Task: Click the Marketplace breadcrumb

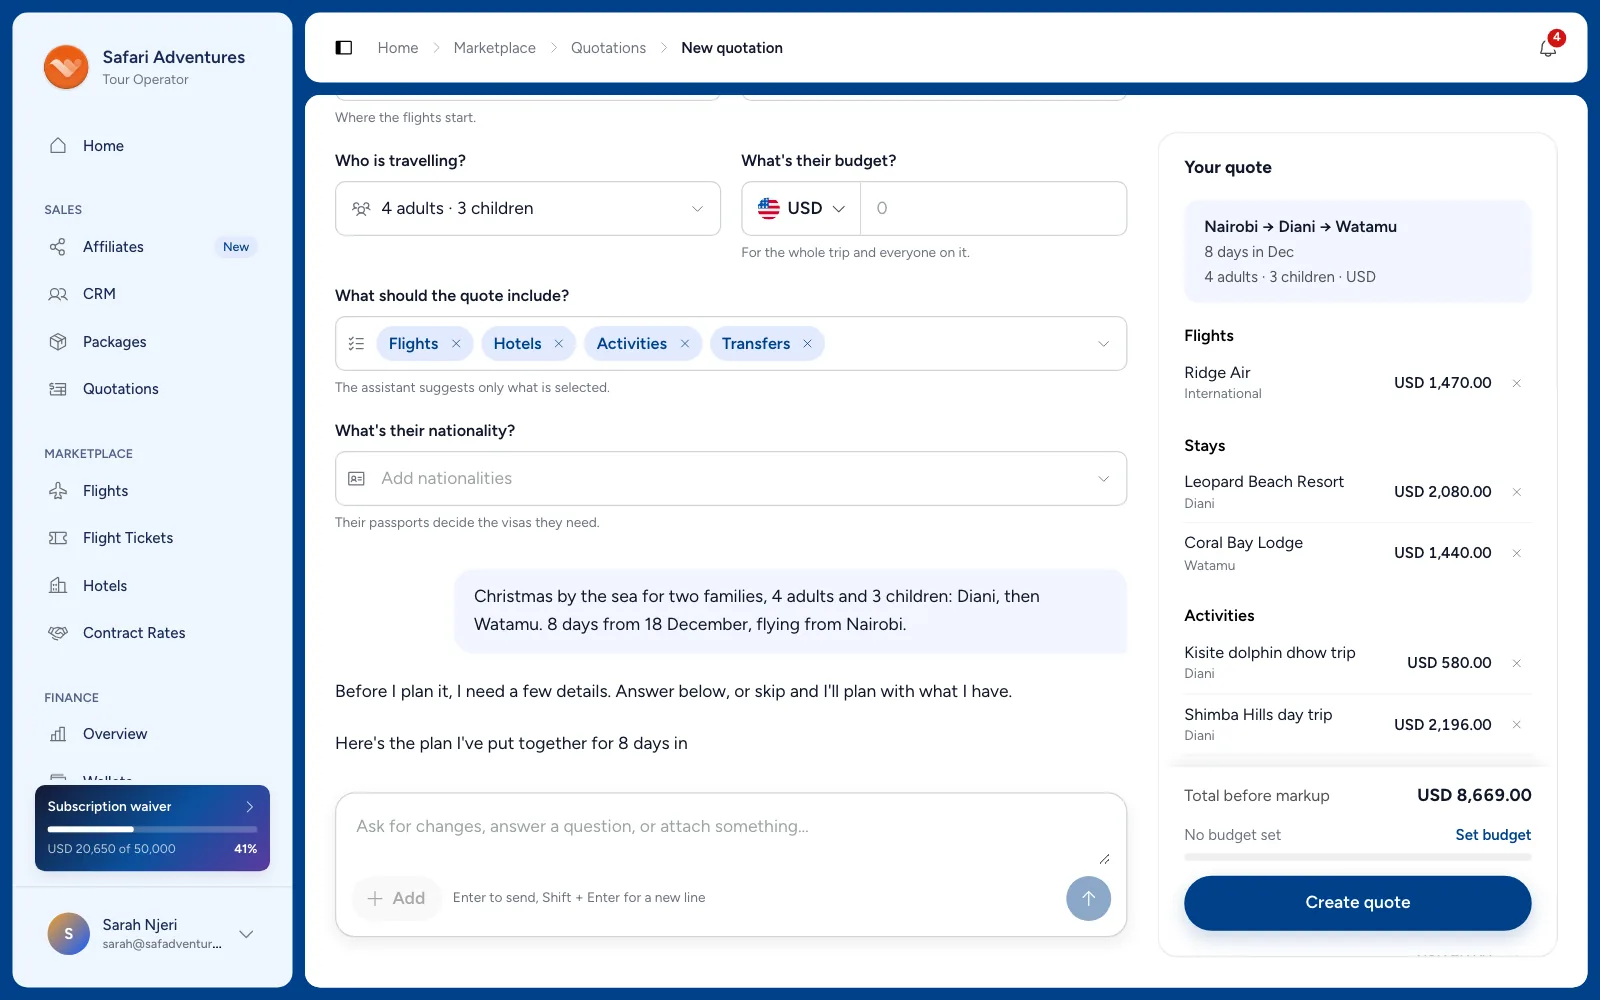Action: (x=494, y=48)
